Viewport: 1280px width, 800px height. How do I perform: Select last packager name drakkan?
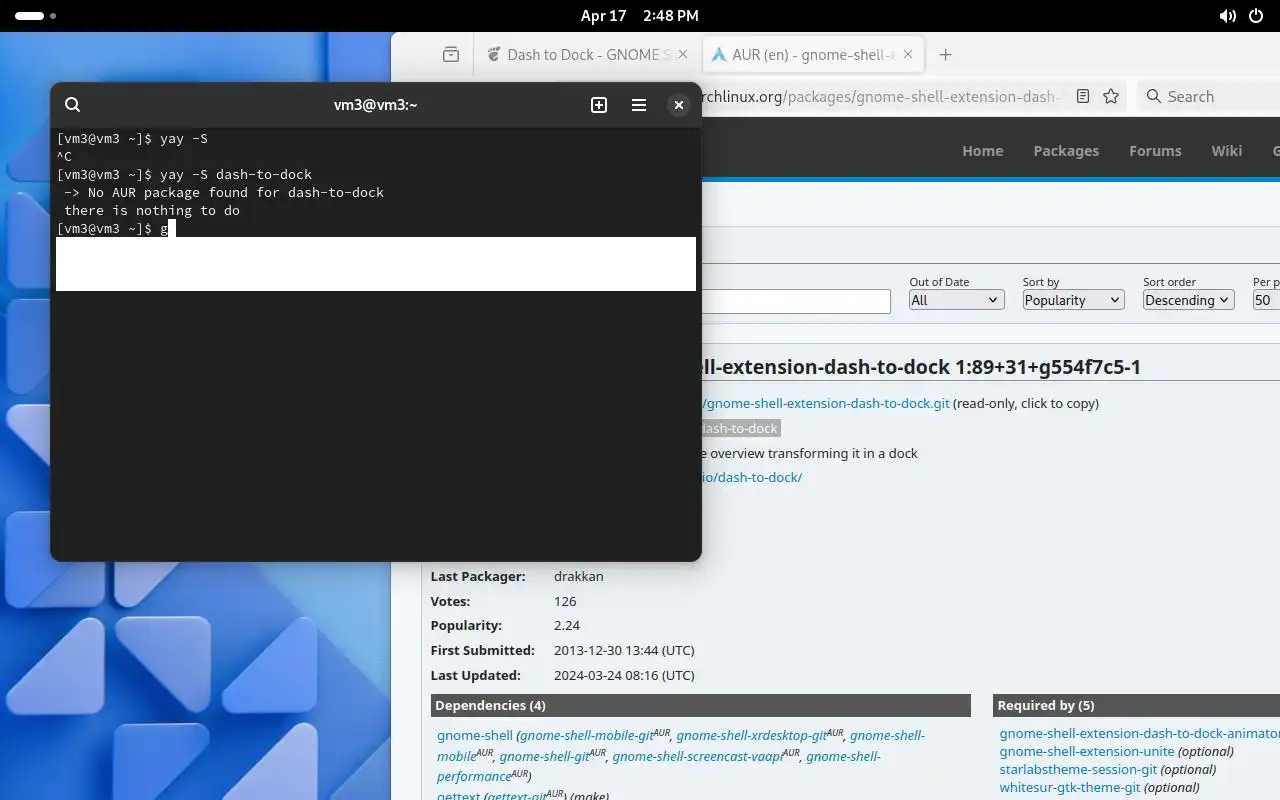[x=579, y=576]
